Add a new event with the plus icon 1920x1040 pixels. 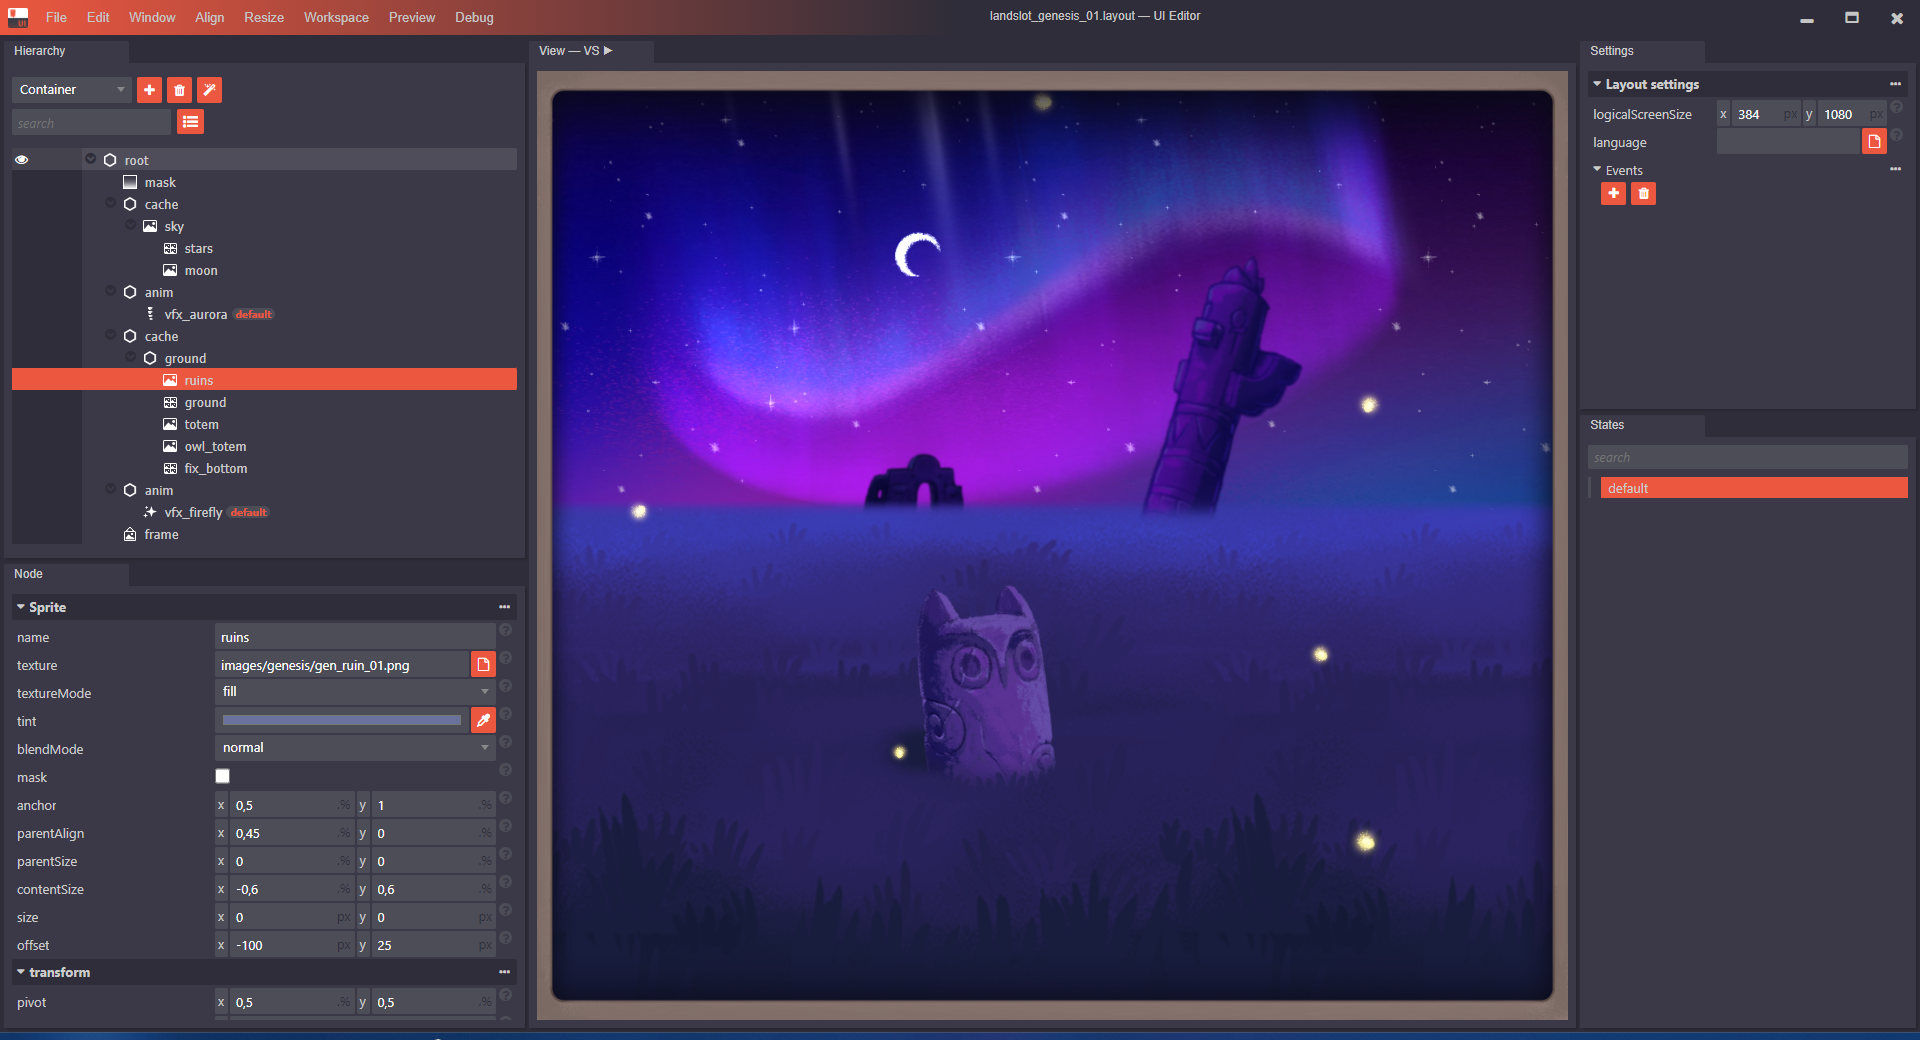[x=1613, y=194]
